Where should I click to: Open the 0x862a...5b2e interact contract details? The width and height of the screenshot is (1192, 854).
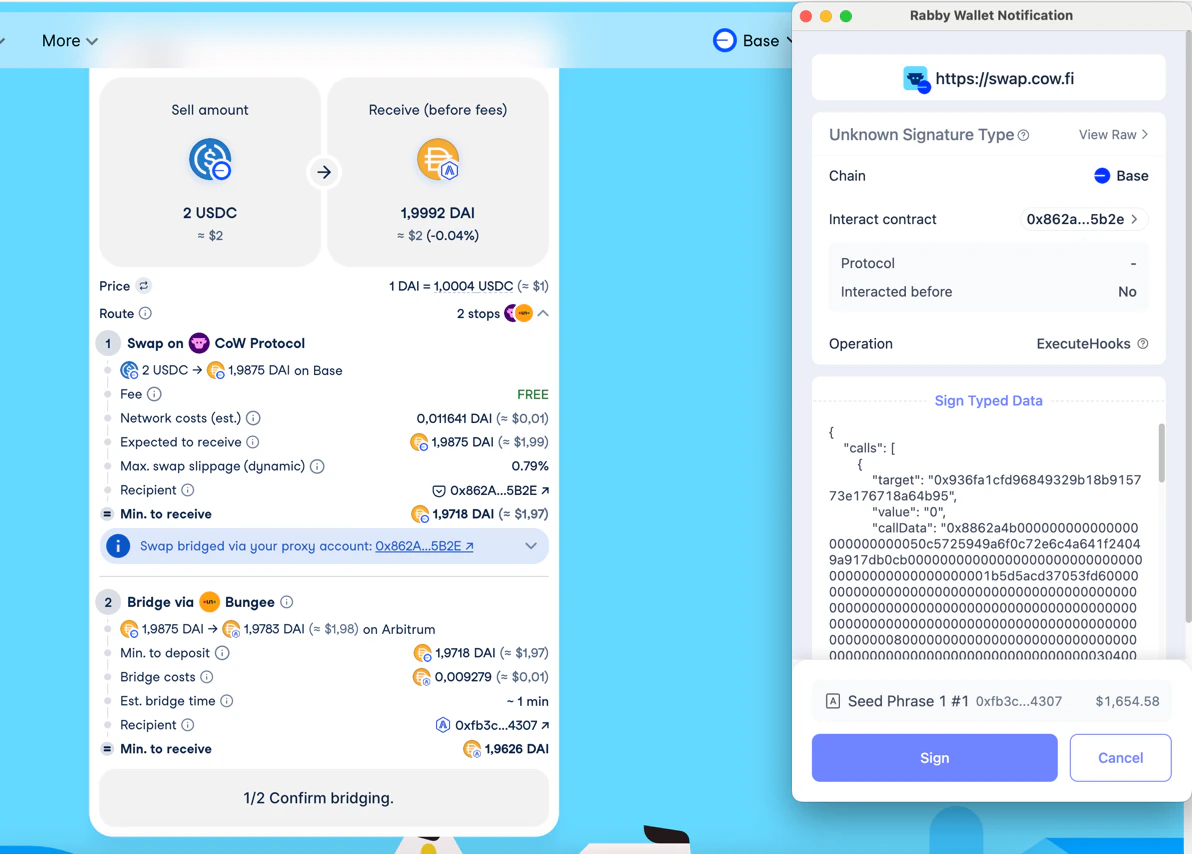tap(1083, 219)
